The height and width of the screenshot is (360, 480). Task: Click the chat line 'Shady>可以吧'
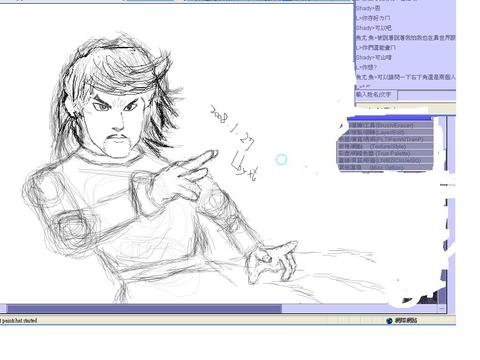tap(374, 28)
